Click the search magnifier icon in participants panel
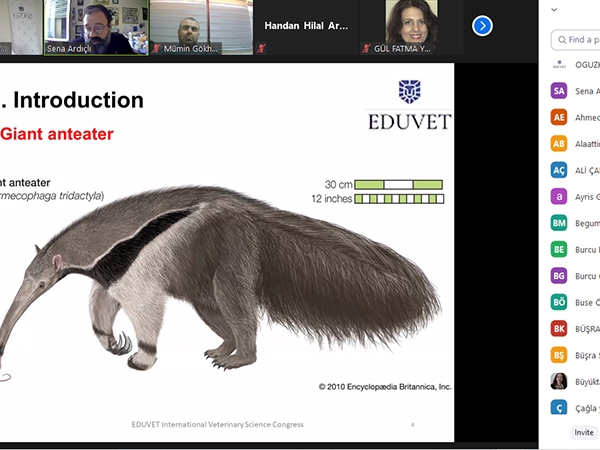This screenshot has width=600, height=450. coord(562,40)
